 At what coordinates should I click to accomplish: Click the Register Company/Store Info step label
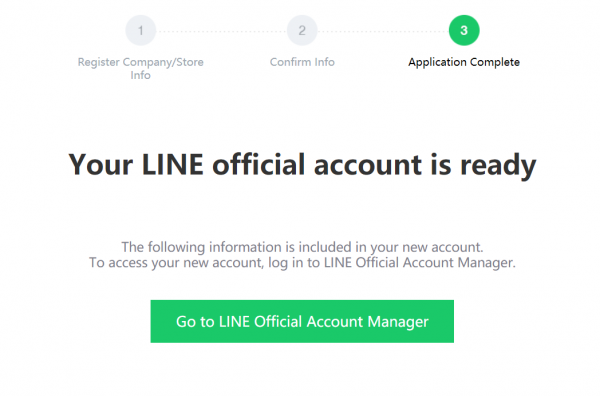(x=140, y=68)
